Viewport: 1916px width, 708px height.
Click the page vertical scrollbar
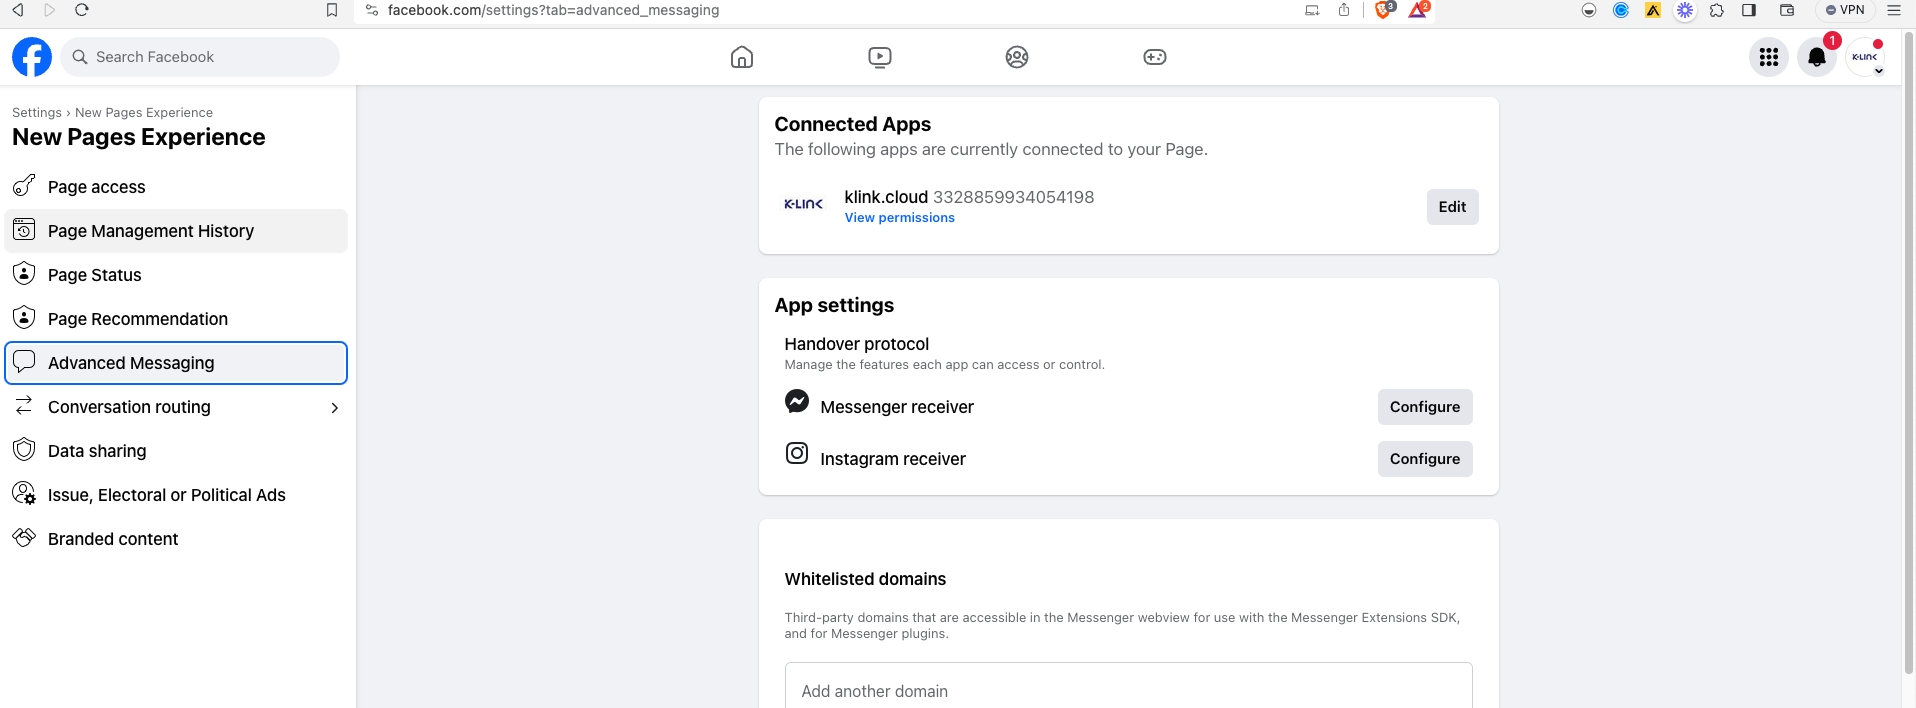pyautogui.click(x=1908, y=350)
